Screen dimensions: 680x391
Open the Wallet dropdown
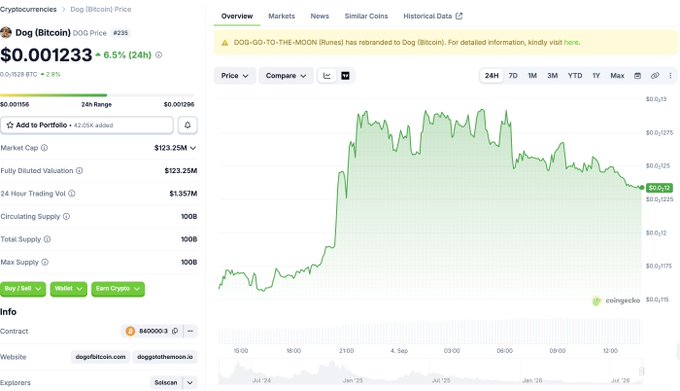click(x=69, y=289)
